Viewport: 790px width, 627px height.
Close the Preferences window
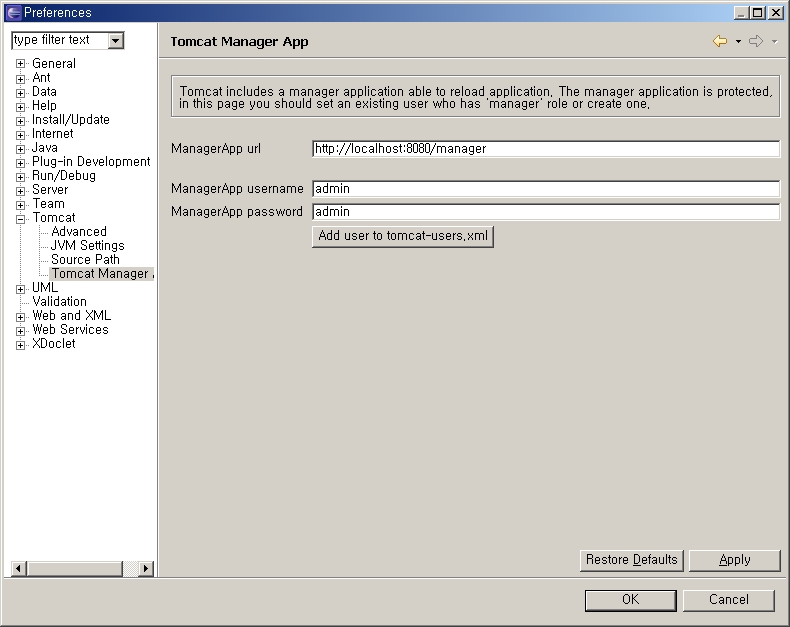(x=776, y=13)
